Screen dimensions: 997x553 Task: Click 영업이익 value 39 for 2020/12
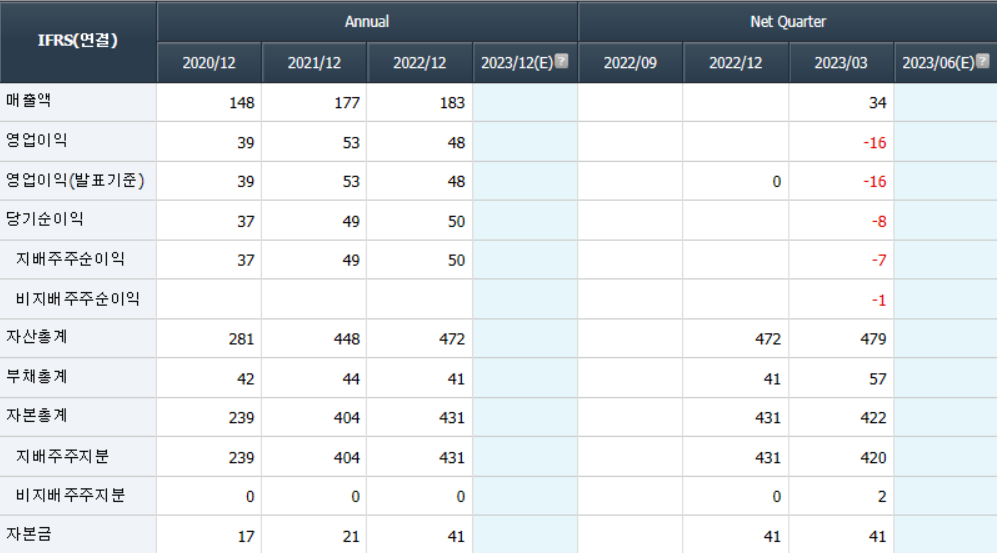tap(245, 143)
